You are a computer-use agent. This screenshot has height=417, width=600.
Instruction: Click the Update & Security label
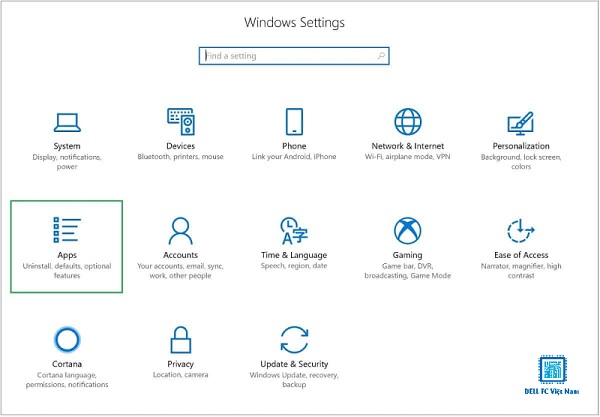(294, 364)
